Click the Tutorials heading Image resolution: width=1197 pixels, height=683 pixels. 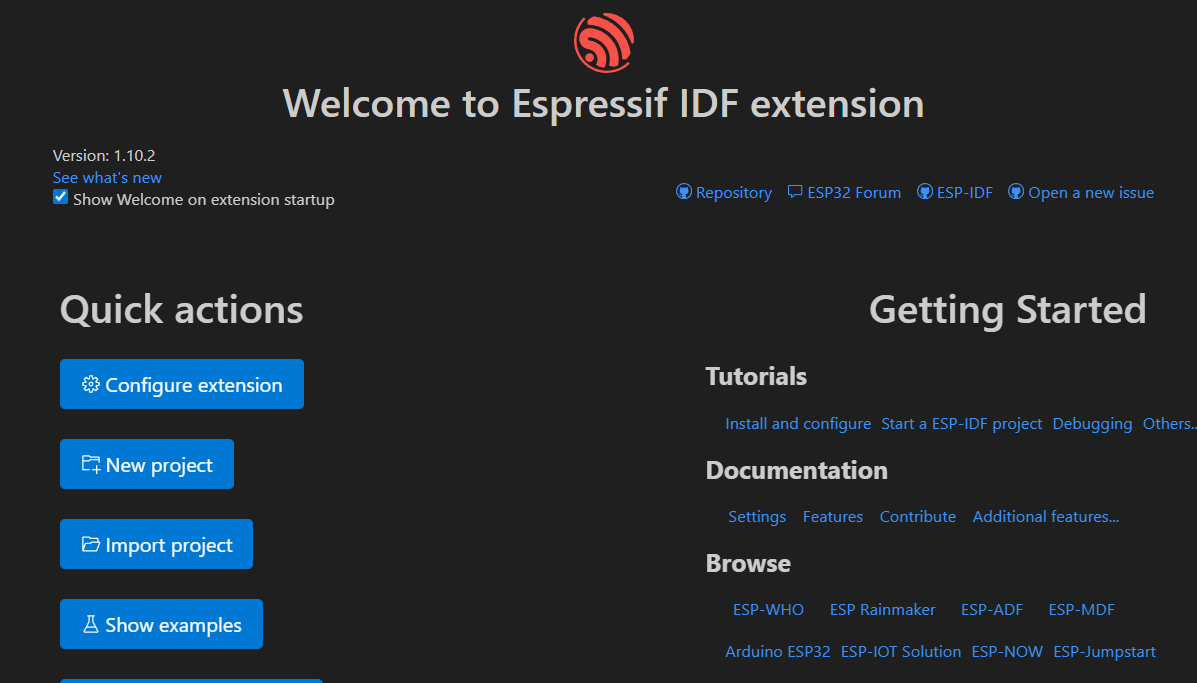click(756, 376)
